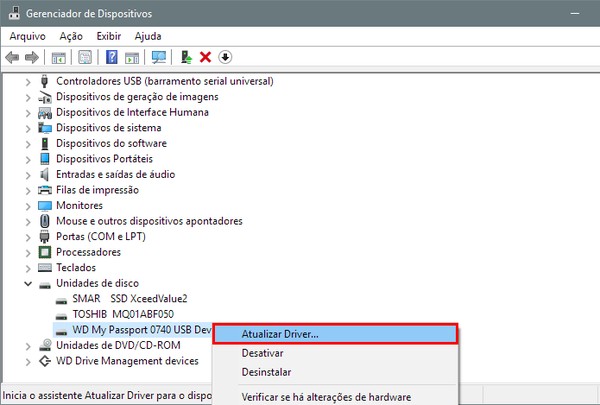The width and height of the screenshot is (600, 405).
Task: Click the Processadores chip icon
Action: pyautogui.click(x=45, y=252)
